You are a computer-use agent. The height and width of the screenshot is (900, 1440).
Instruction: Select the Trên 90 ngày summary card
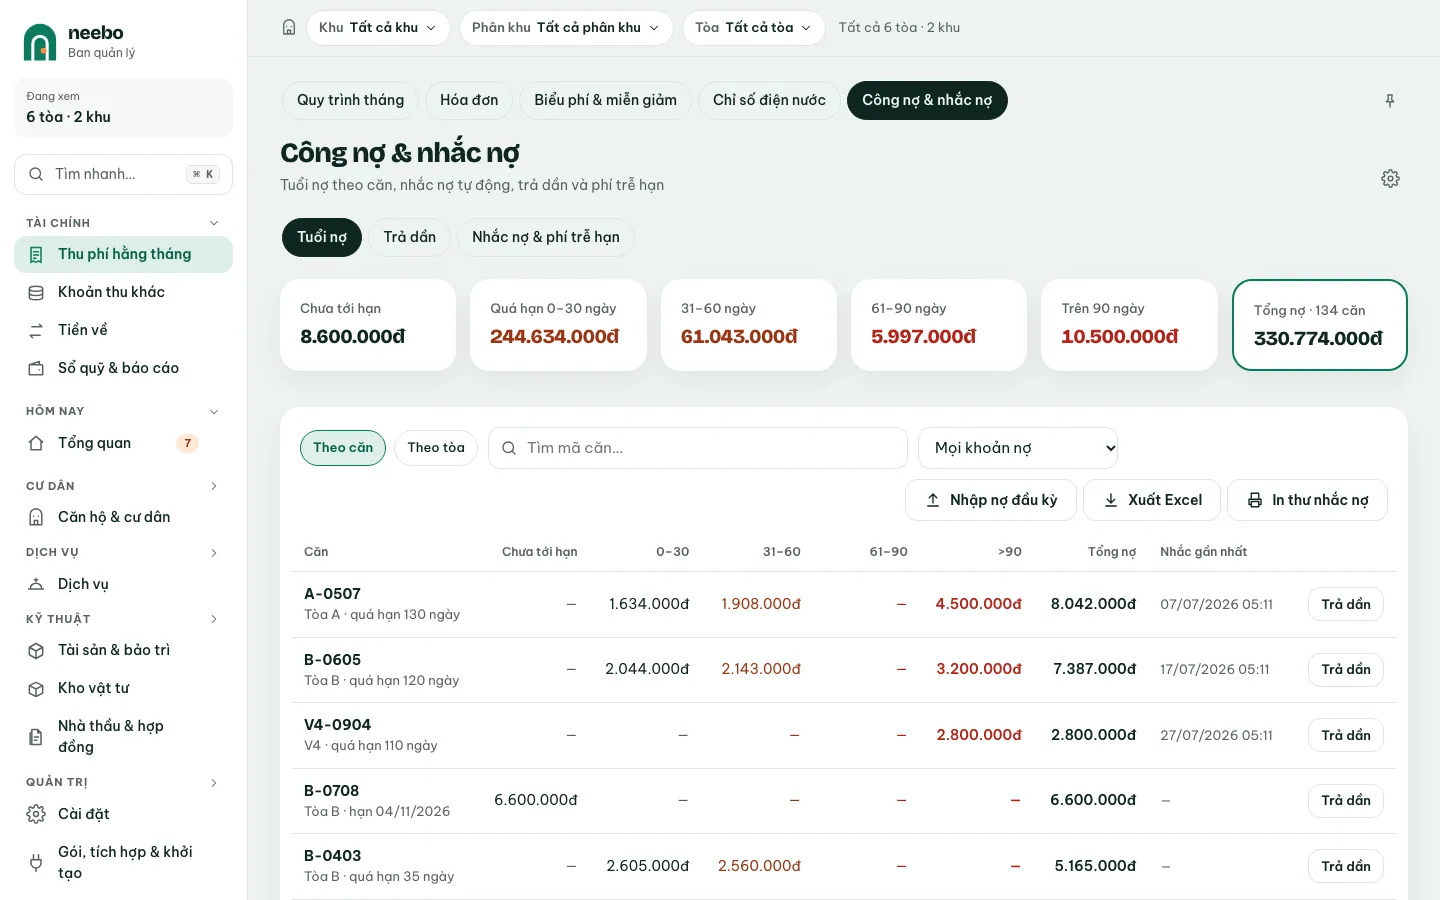pyautogui.click(x=1129, y=325)
